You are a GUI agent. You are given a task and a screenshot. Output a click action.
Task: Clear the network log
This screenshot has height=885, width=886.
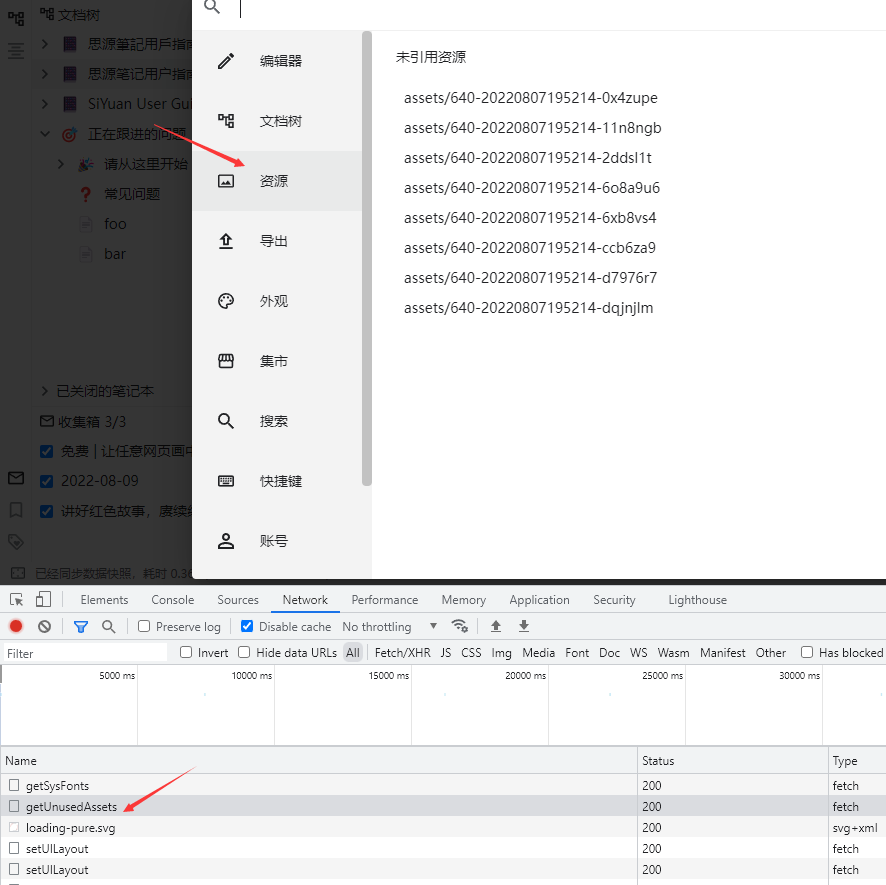point(45,626)
